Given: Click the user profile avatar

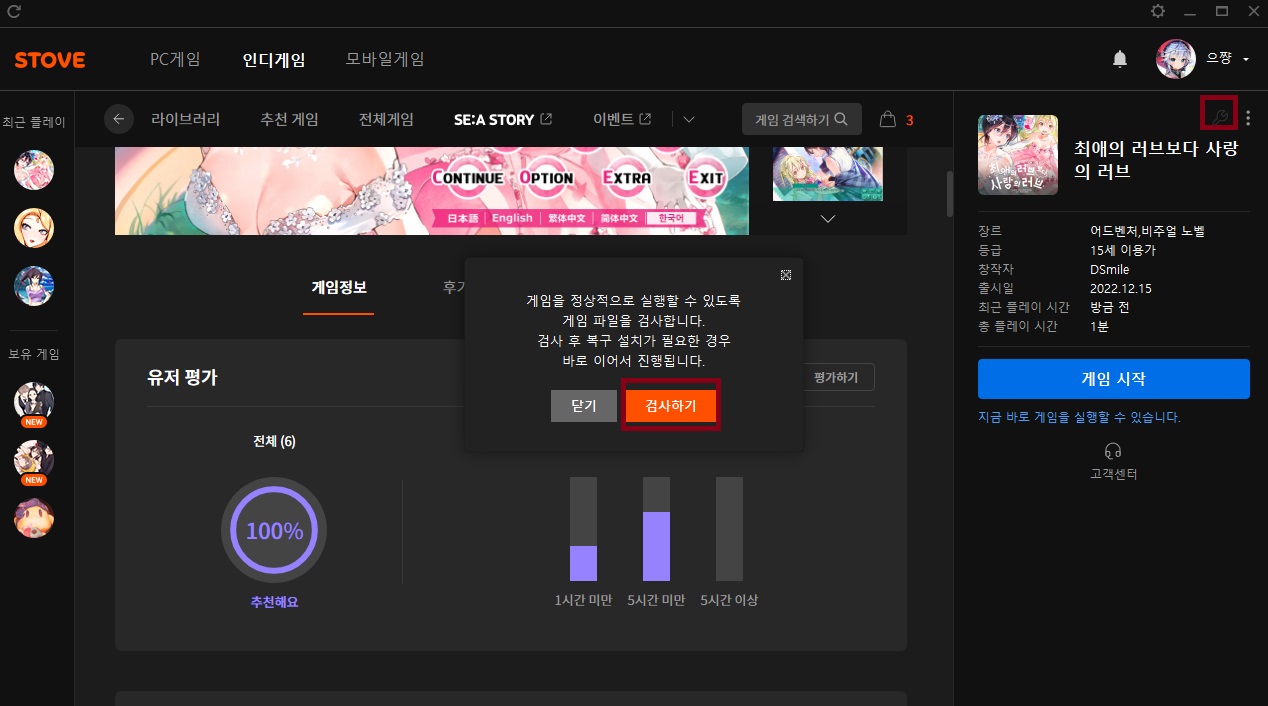Looking at the screenshot, I should click(x=1176, y=59).
